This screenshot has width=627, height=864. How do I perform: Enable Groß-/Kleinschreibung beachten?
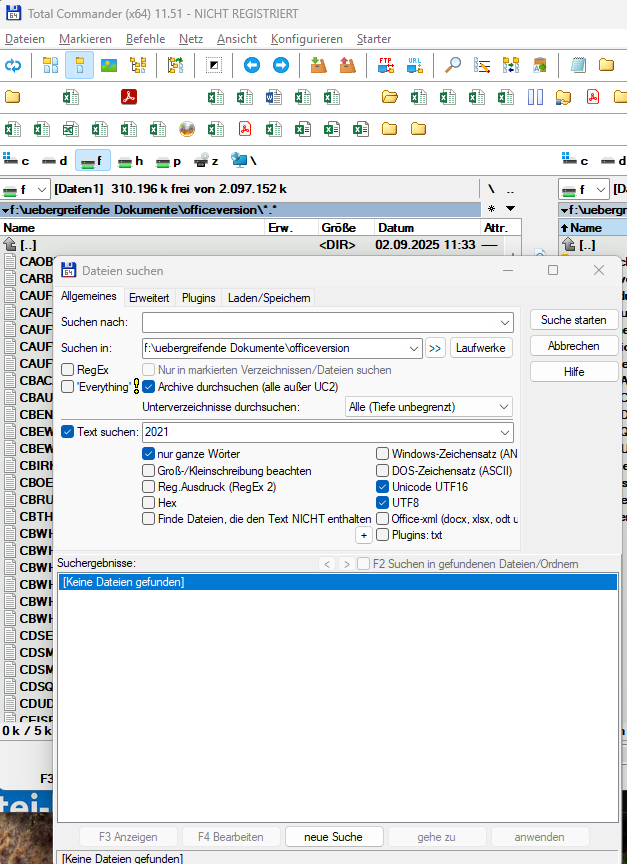[x=148, y=471]
